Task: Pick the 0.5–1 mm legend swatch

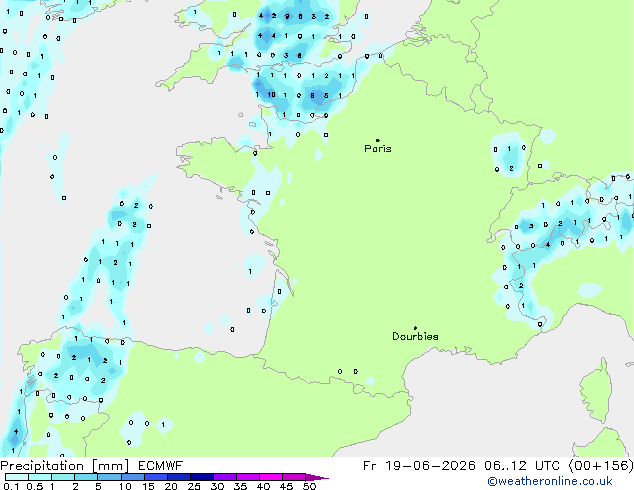Action: (40, 477)
